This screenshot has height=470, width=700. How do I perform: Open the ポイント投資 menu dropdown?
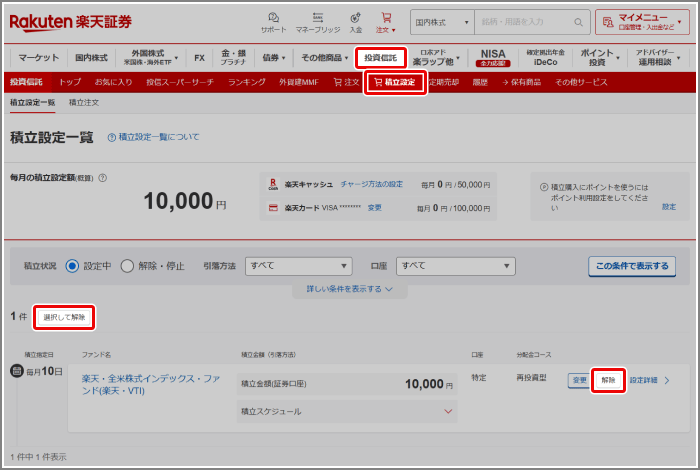pyautogui.click(x=600, y=57)
